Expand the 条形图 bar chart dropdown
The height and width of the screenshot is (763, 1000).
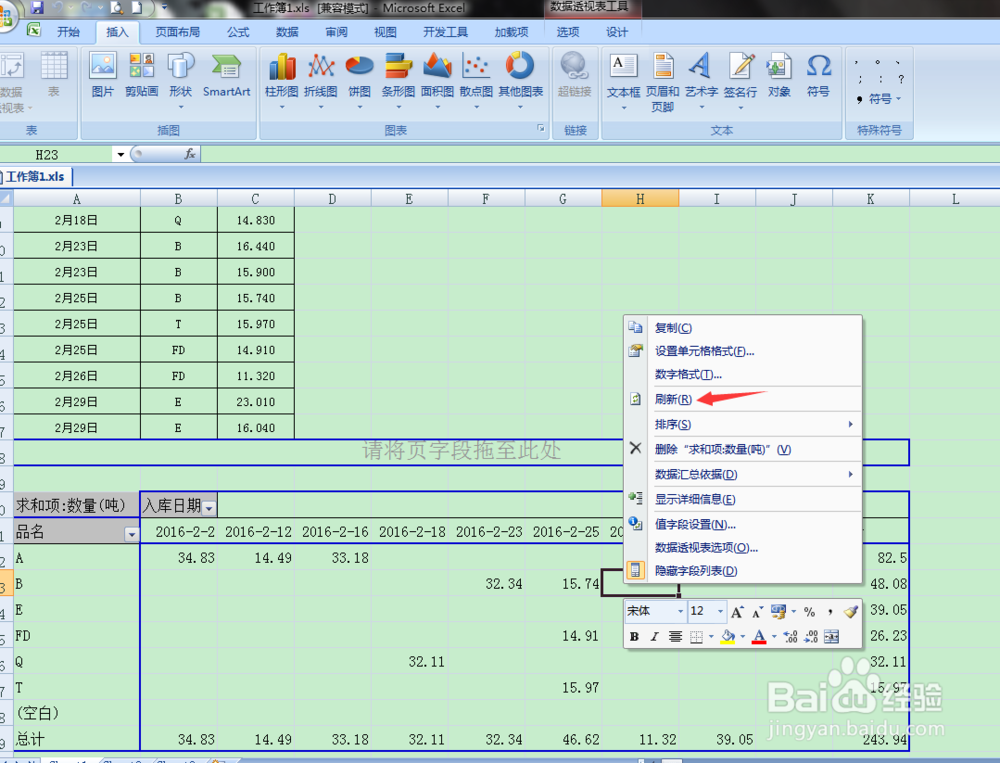(x=399, y=107)
